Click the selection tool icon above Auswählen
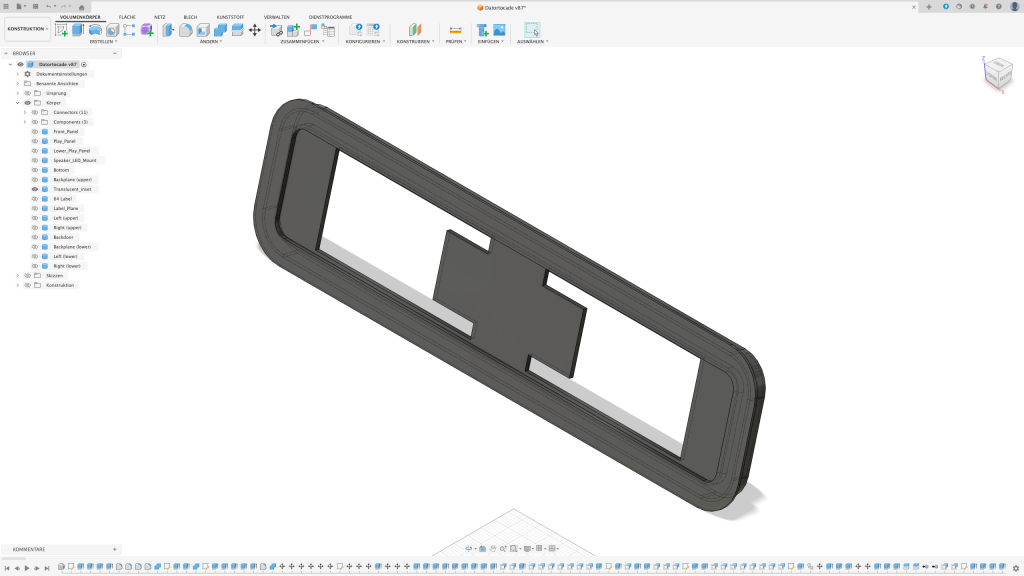Image resolution: width=1024 pixels, height=576 pixels. (531, 30)
